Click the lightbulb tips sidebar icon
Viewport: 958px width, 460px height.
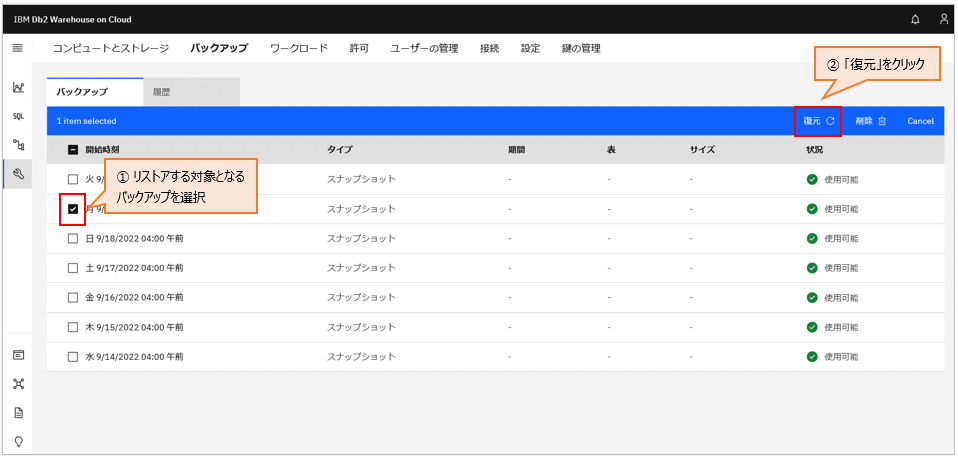[x=18, y=441]
